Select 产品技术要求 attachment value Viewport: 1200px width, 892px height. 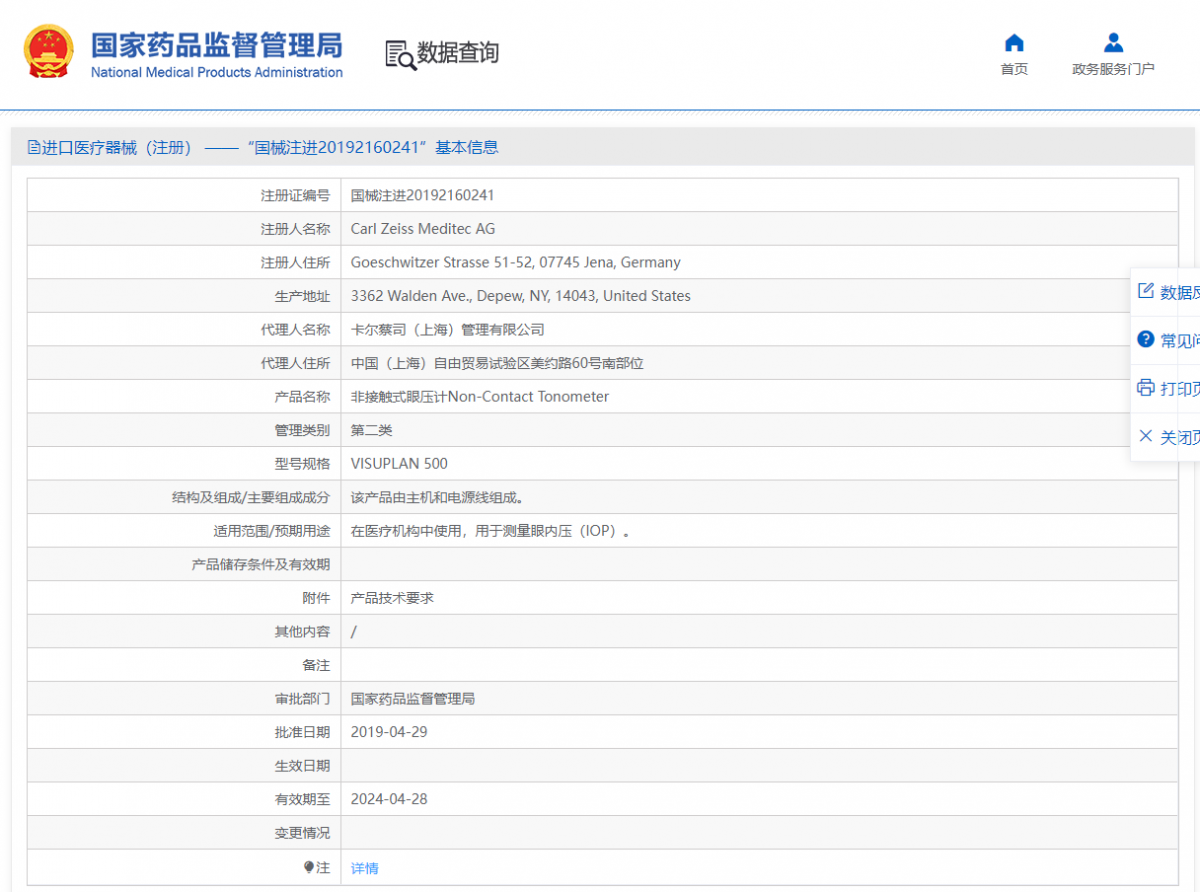pyautogui.click(x=392, y=598)
